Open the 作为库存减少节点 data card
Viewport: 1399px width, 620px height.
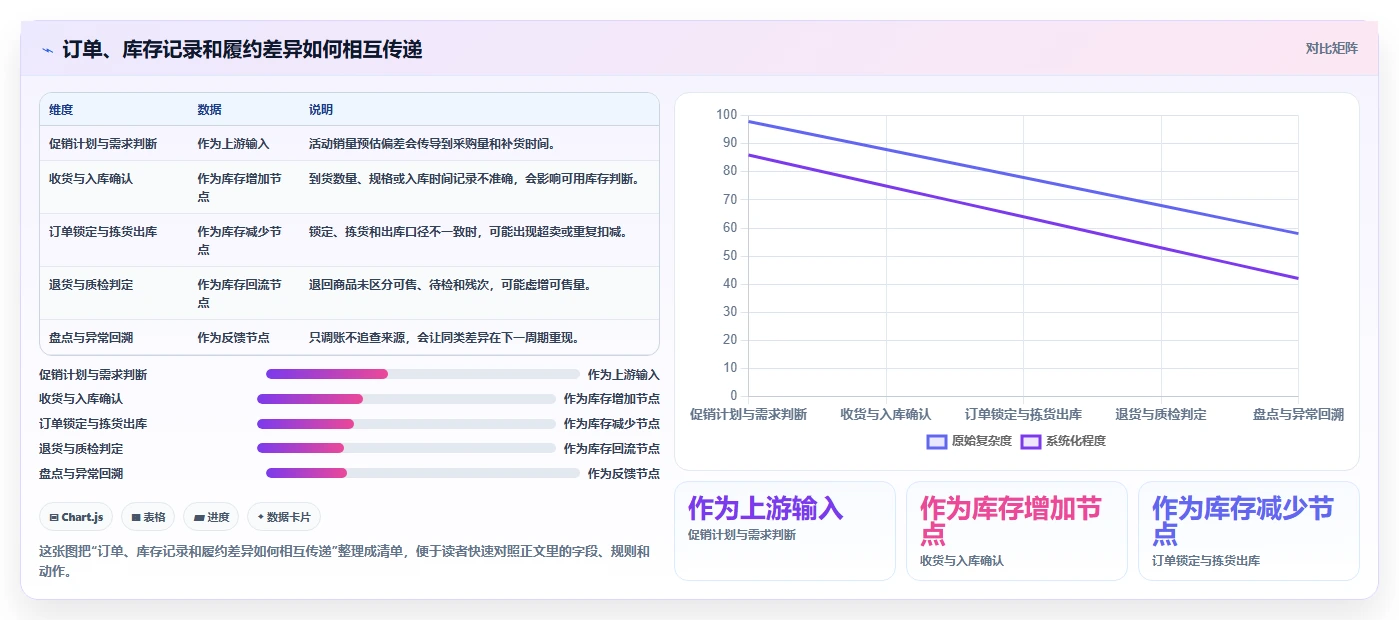click(x=1249, y=531)
